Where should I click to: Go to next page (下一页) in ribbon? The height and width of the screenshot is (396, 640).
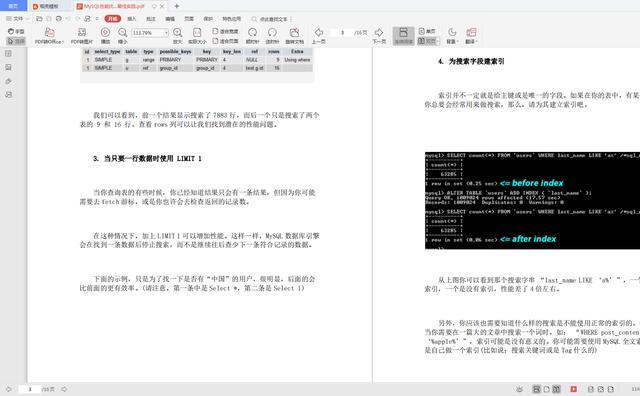pos(379,36)
